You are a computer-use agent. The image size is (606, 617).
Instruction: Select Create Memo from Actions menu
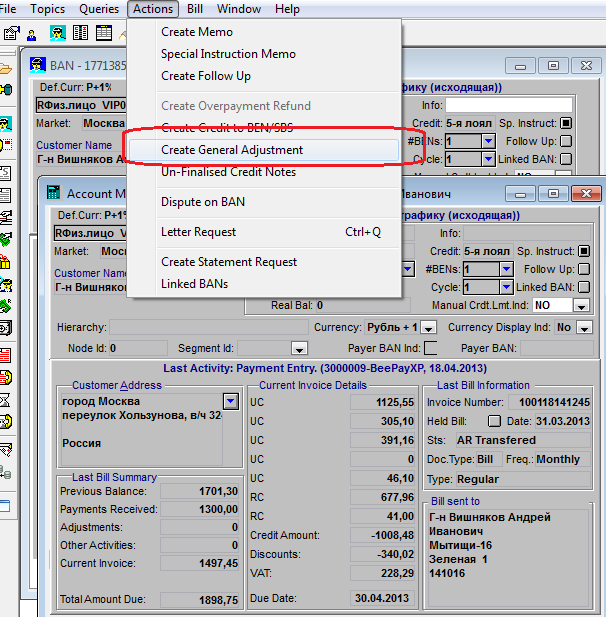click(x=197, y=32)
